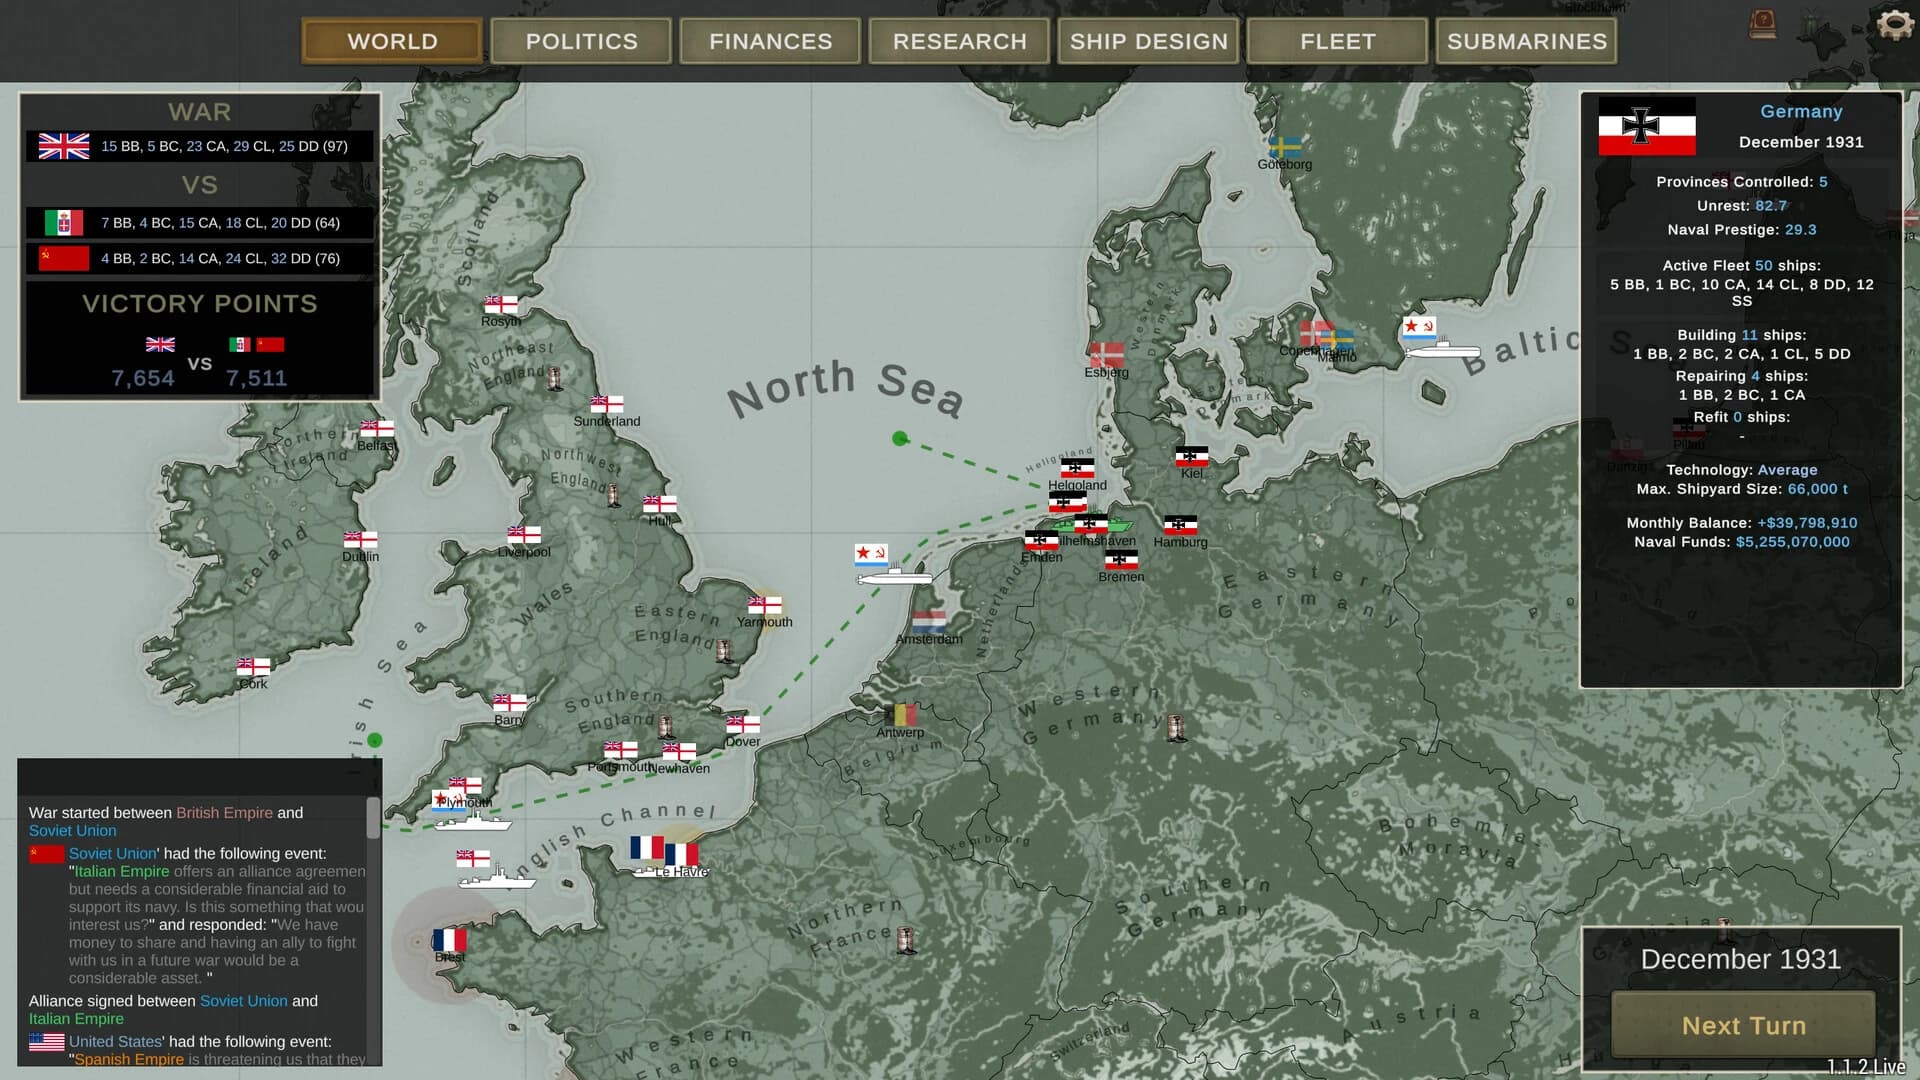Click the Belgian flag at Antwerp
Image resolution: width=1920 pixels, height=1080 pixels.
(900, 714)
